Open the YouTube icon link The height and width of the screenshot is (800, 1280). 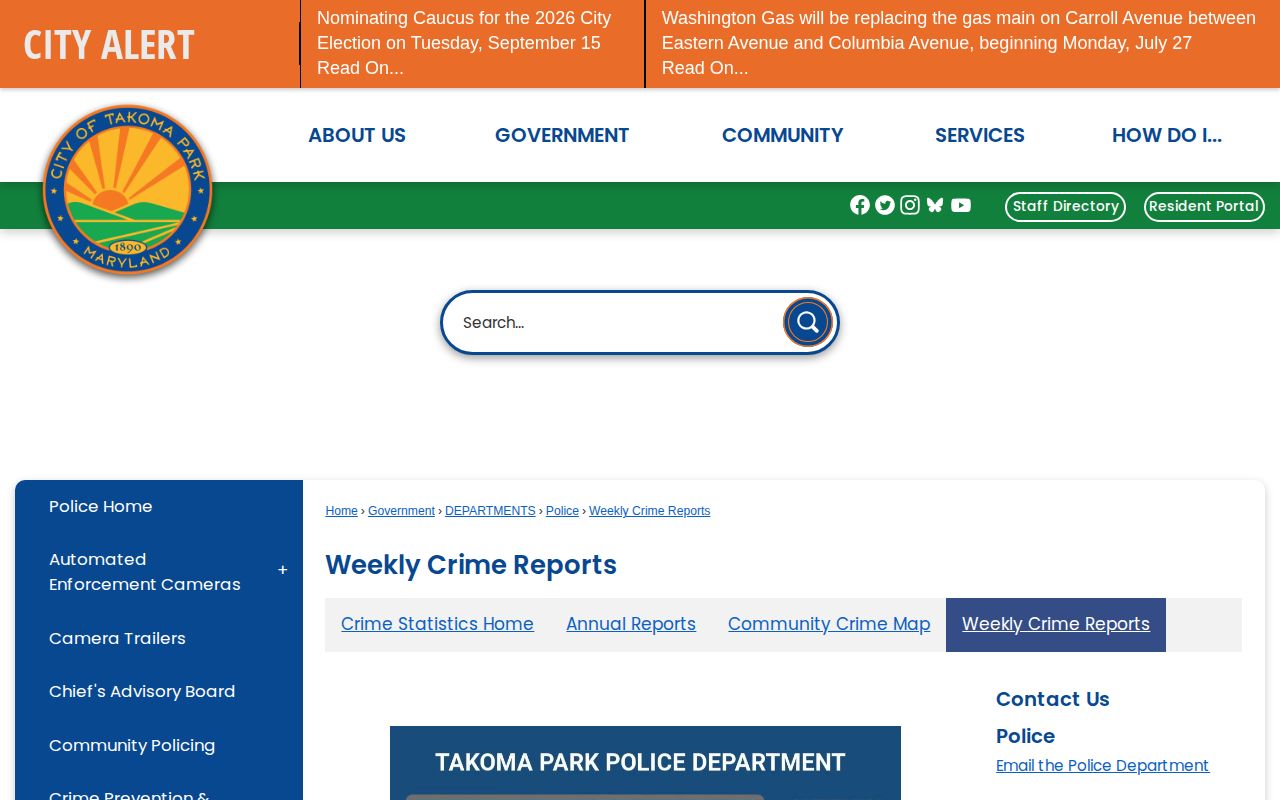point(961,205)
